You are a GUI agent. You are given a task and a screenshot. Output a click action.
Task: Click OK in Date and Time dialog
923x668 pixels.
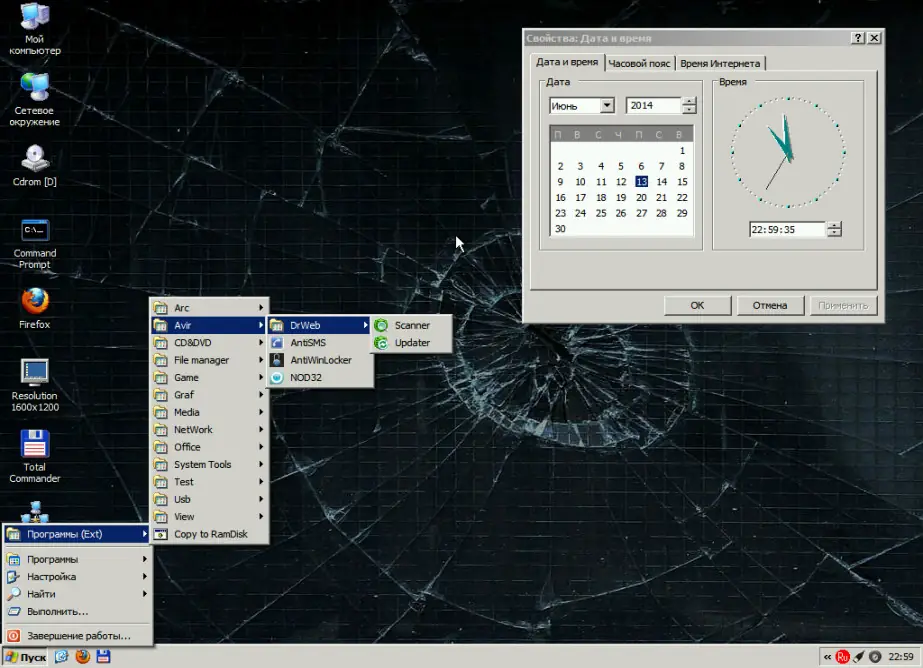[698, 305]
